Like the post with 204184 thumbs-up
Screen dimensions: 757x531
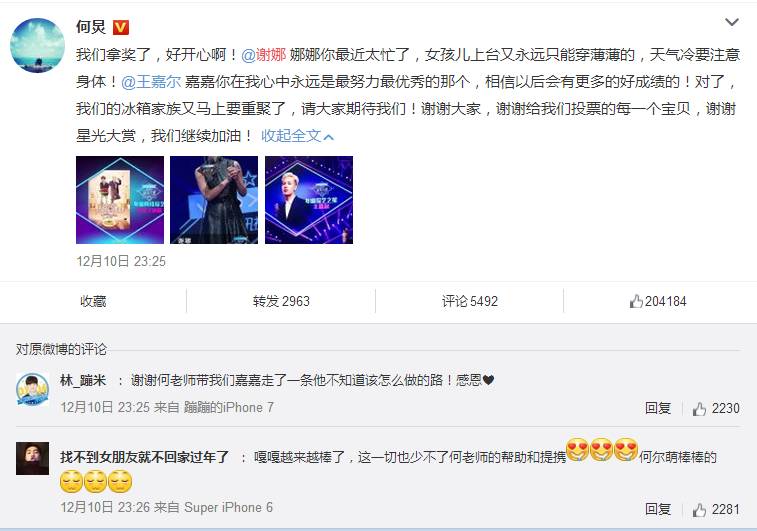658,301
